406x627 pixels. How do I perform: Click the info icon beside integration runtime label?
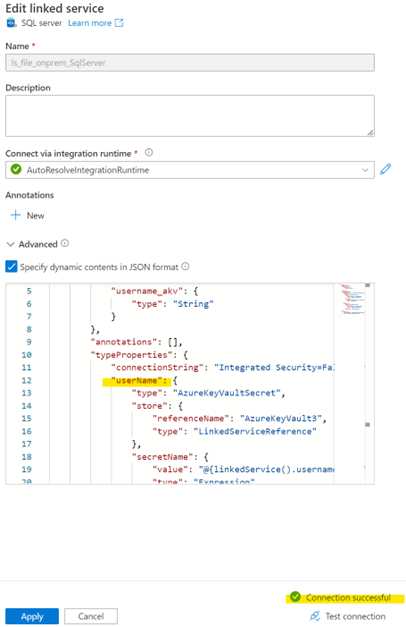[149, 152]
